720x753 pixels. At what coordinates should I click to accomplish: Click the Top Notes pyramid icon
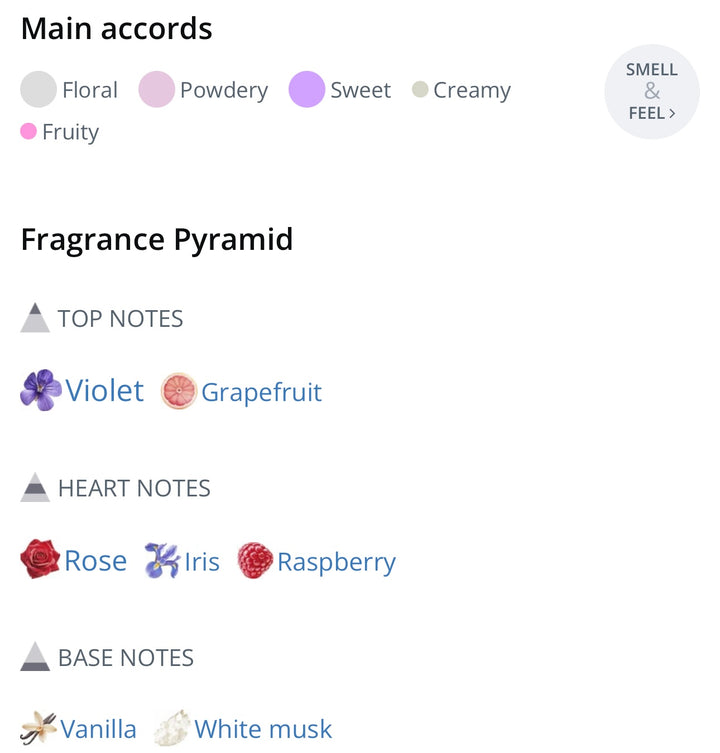[x=35, y=318]
